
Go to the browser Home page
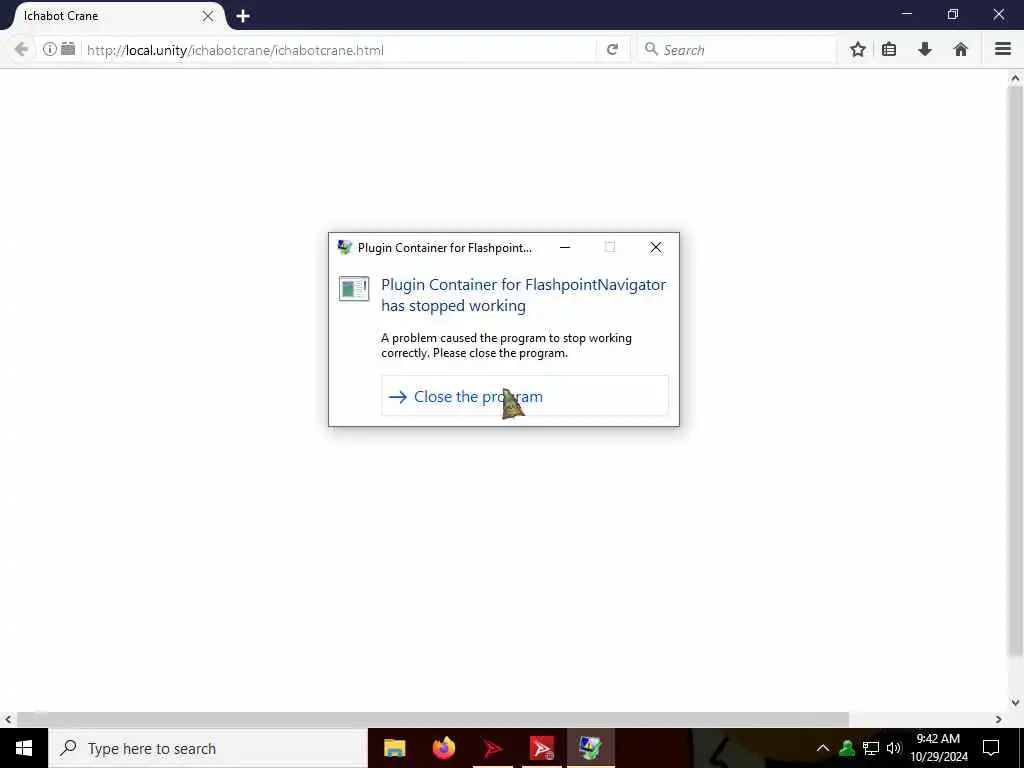click(x=960, y=49)
